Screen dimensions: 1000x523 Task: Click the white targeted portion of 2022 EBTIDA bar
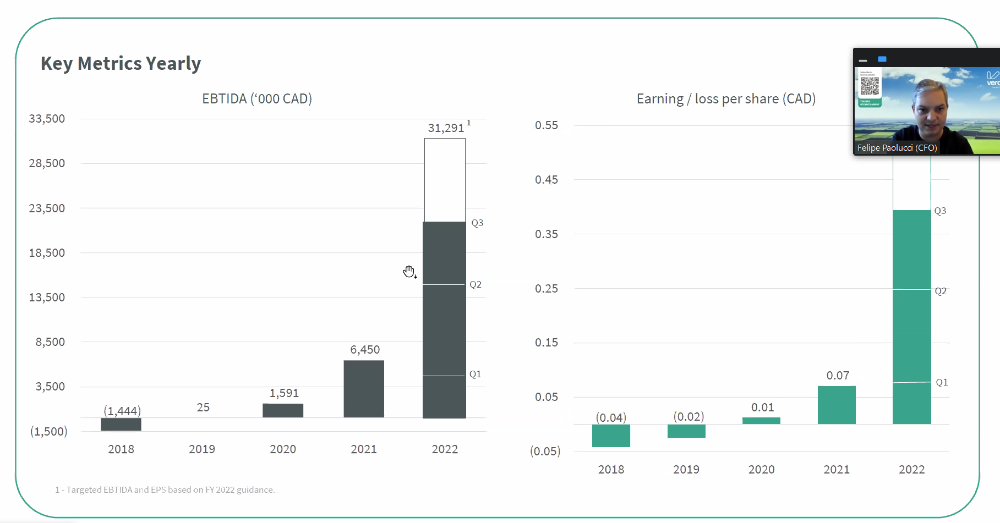pyautogui.click(x=444, y=180)
